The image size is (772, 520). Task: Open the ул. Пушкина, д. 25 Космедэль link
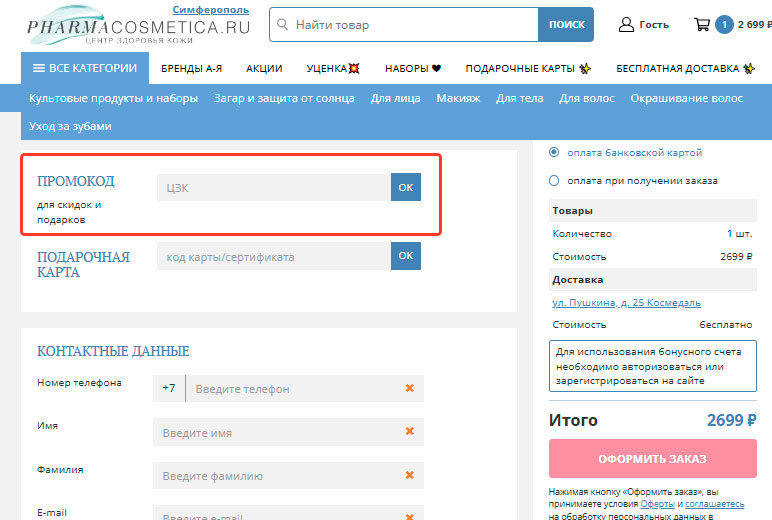(626, 302)
